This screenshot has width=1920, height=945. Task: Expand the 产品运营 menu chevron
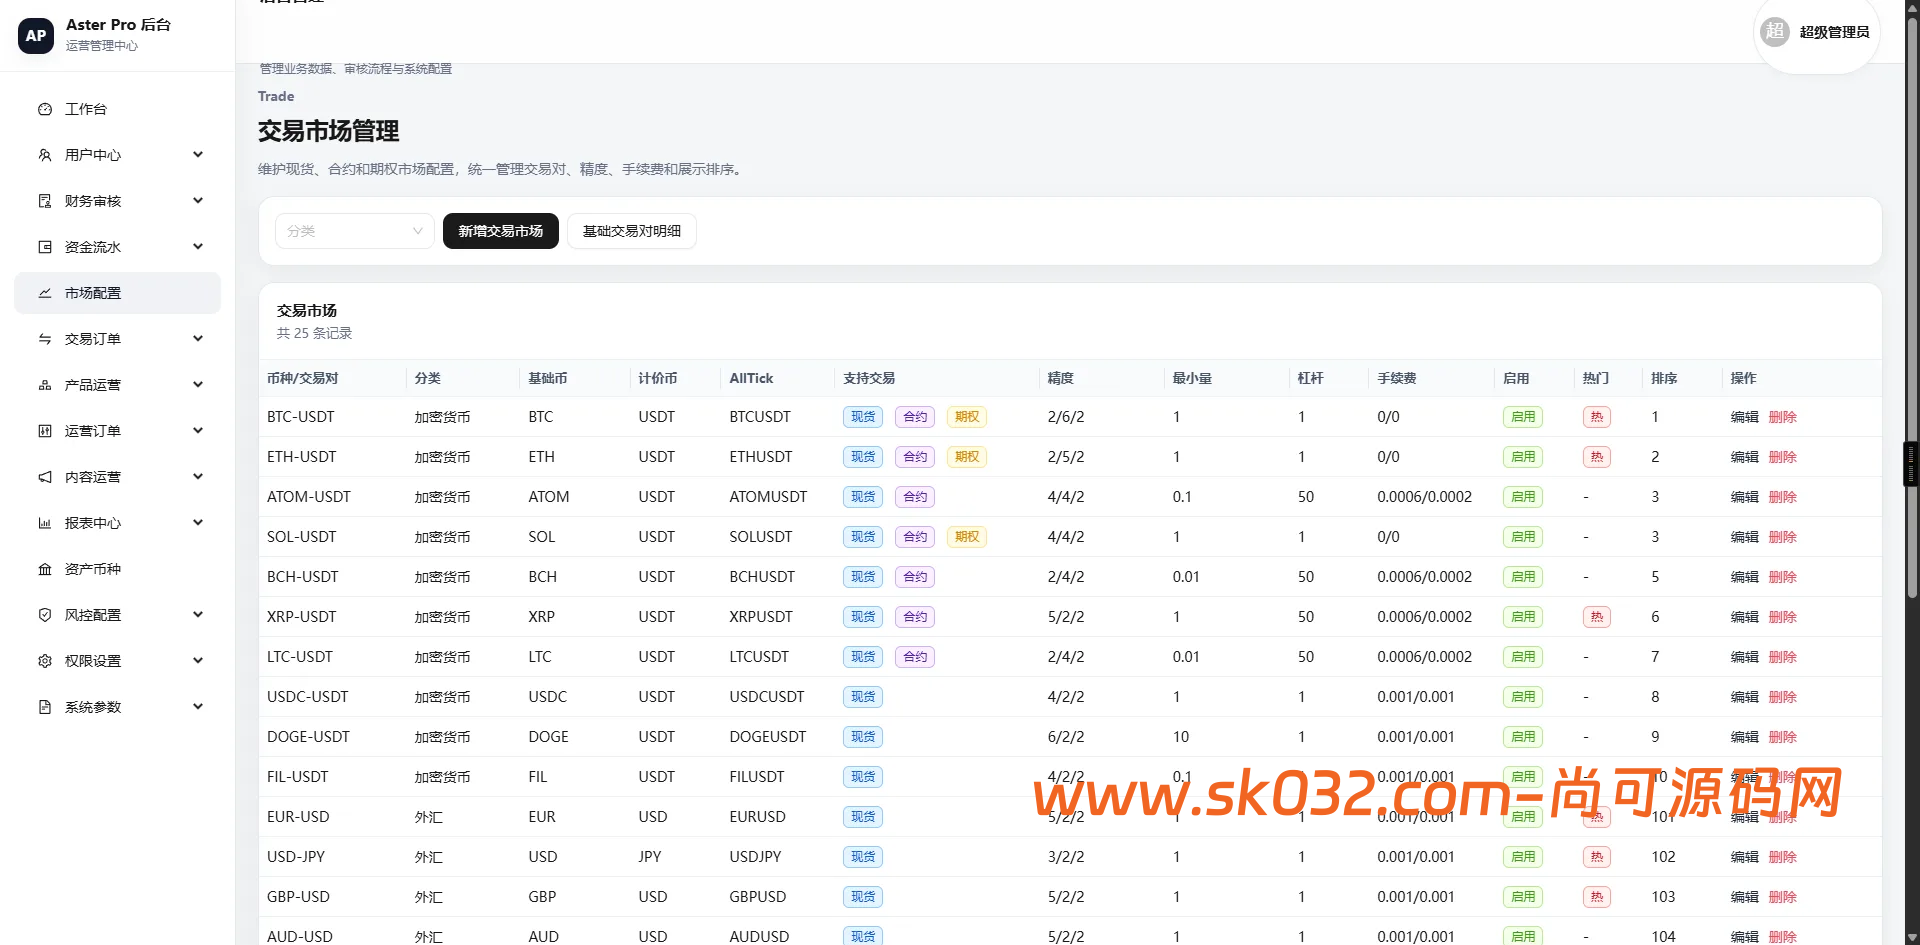198,384
